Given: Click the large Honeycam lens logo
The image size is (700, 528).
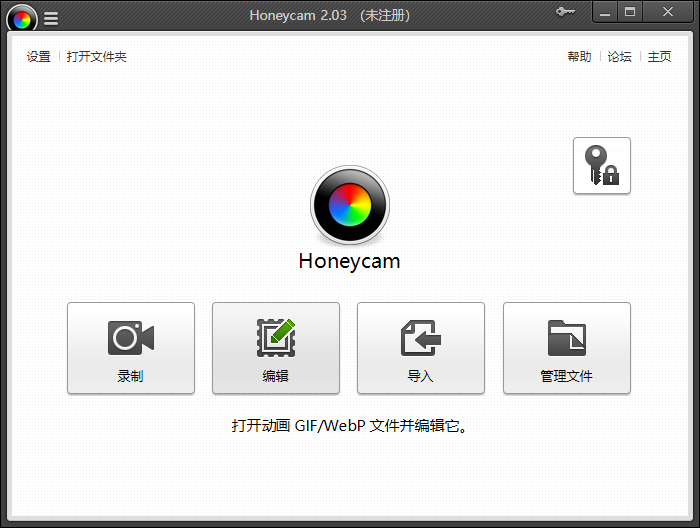Looking at the screenshot, I should click(350, 205).
